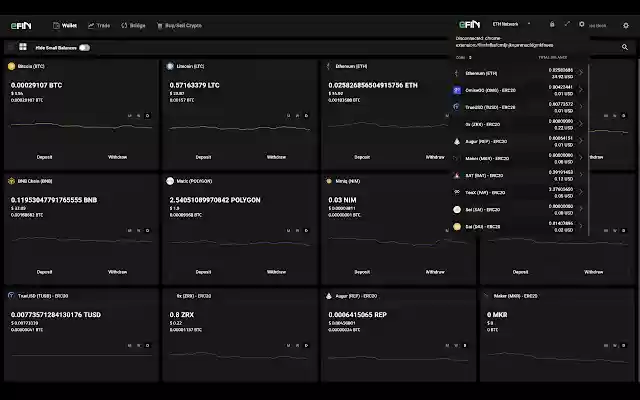The height and width of the screenshot is (400, 640).
Task: Open the wallet search magnifier
Action: click(624, 47)
